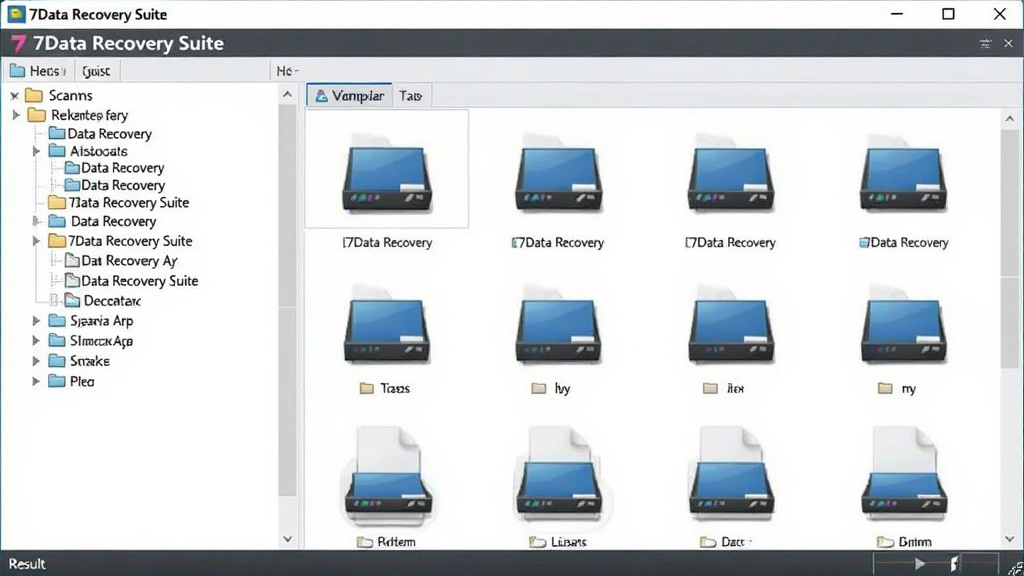
Task: Expand the Aistocats tree node
Action: click(37, 151)
